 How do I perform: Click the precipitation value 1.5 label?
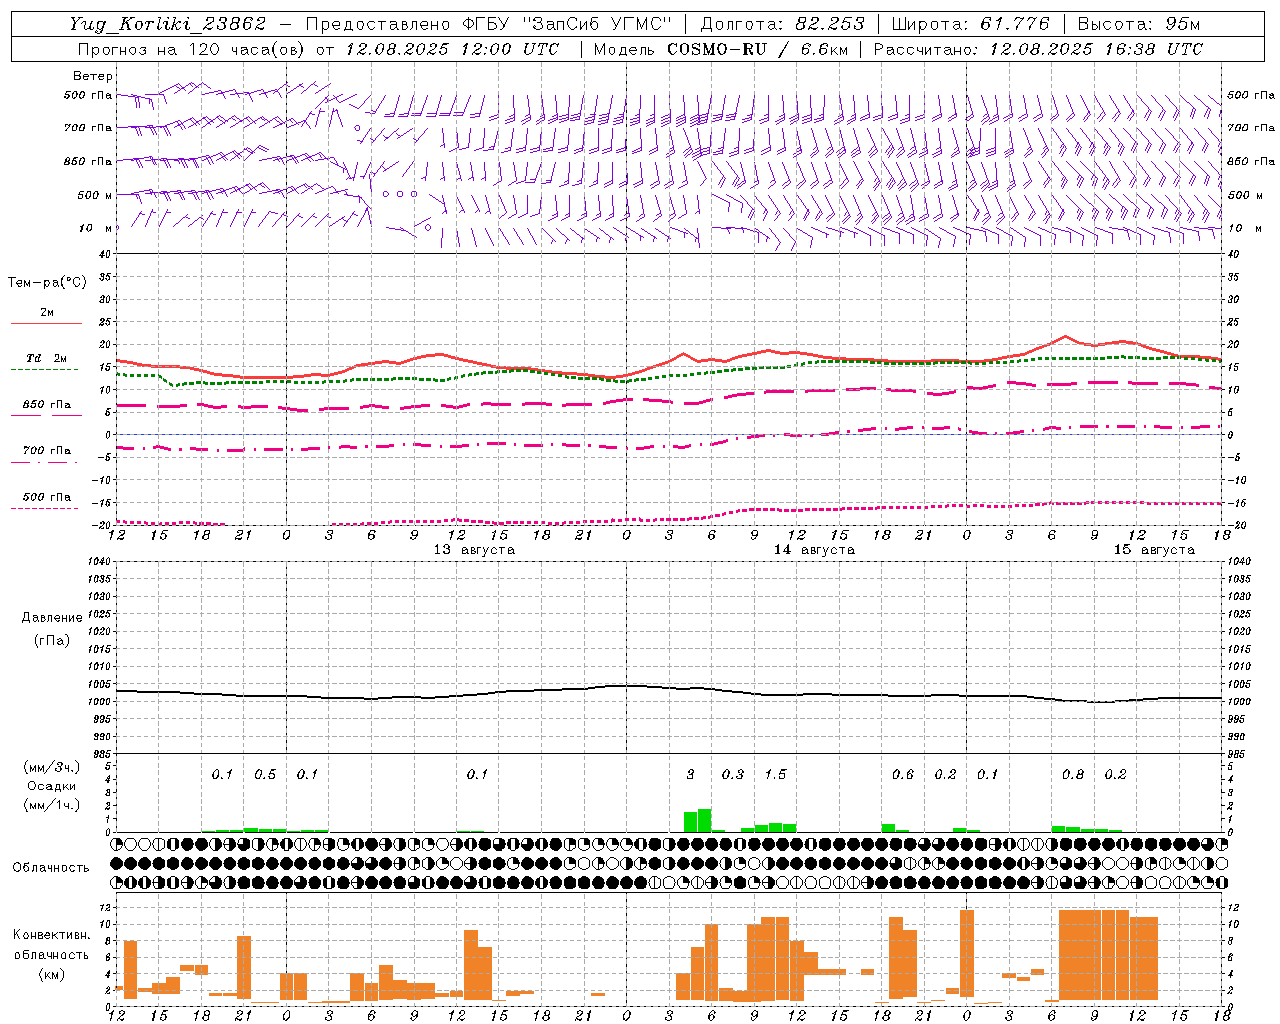(x=775, y=774)
